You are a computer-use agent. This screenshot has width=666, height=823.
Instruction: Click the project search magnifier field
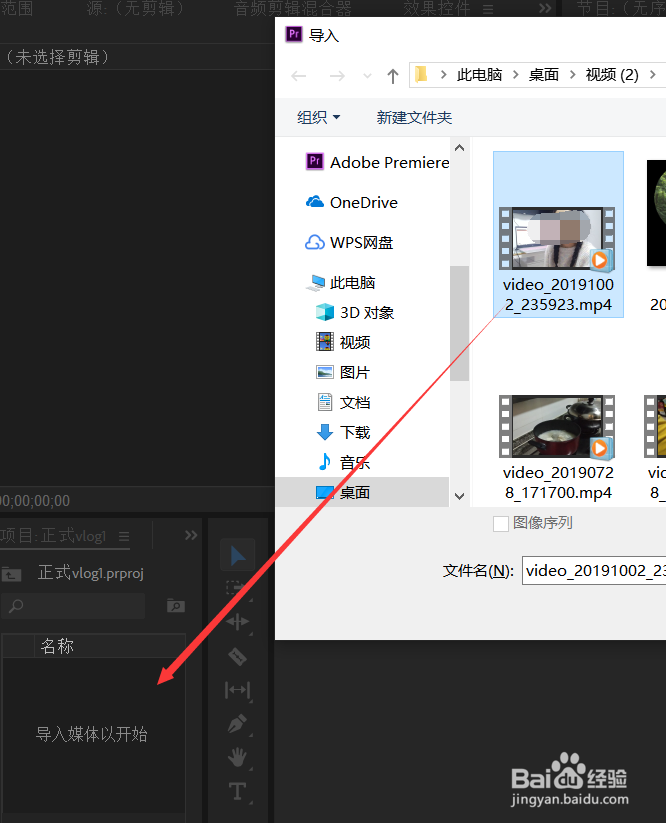(73, 606)
